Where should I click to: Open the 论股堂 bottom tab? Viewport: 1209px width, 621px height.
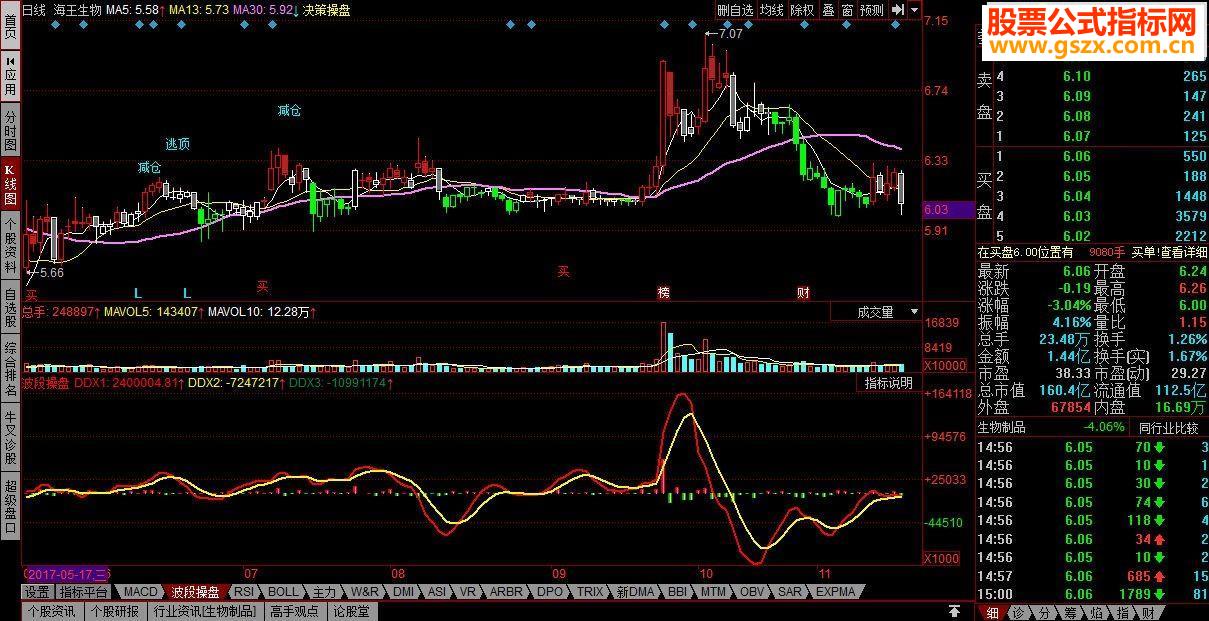pyautogui.click(x=351, y=611)
